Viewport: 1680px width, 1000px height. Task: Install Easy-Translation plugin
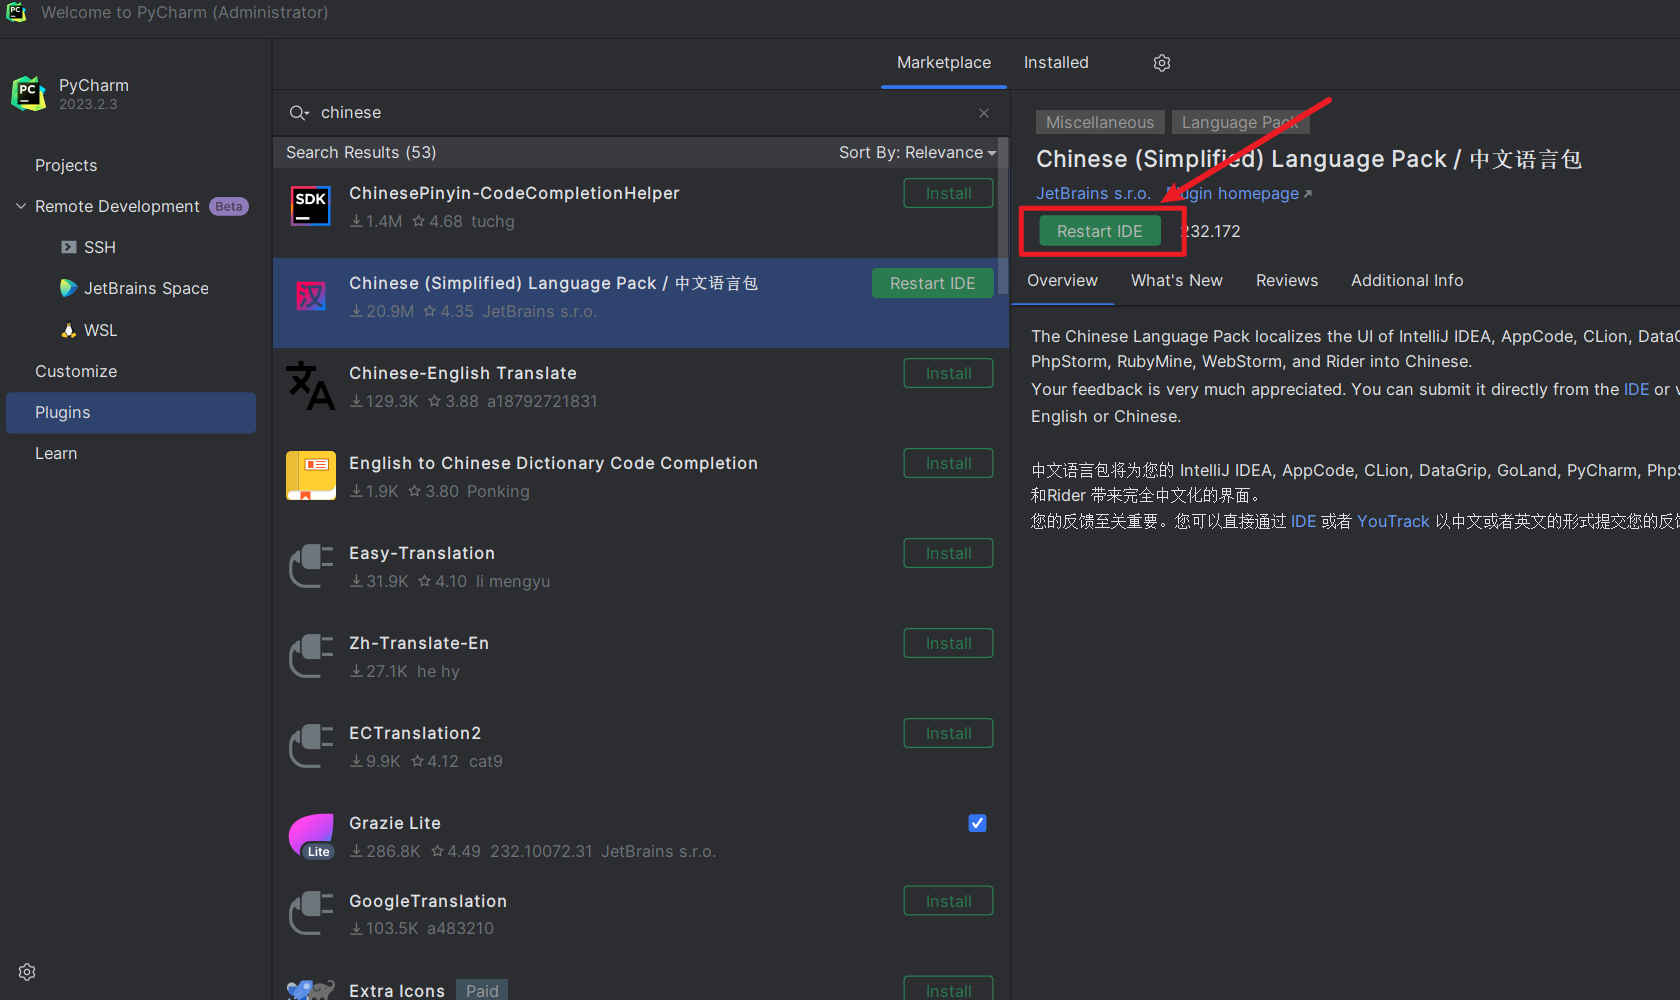948,553
